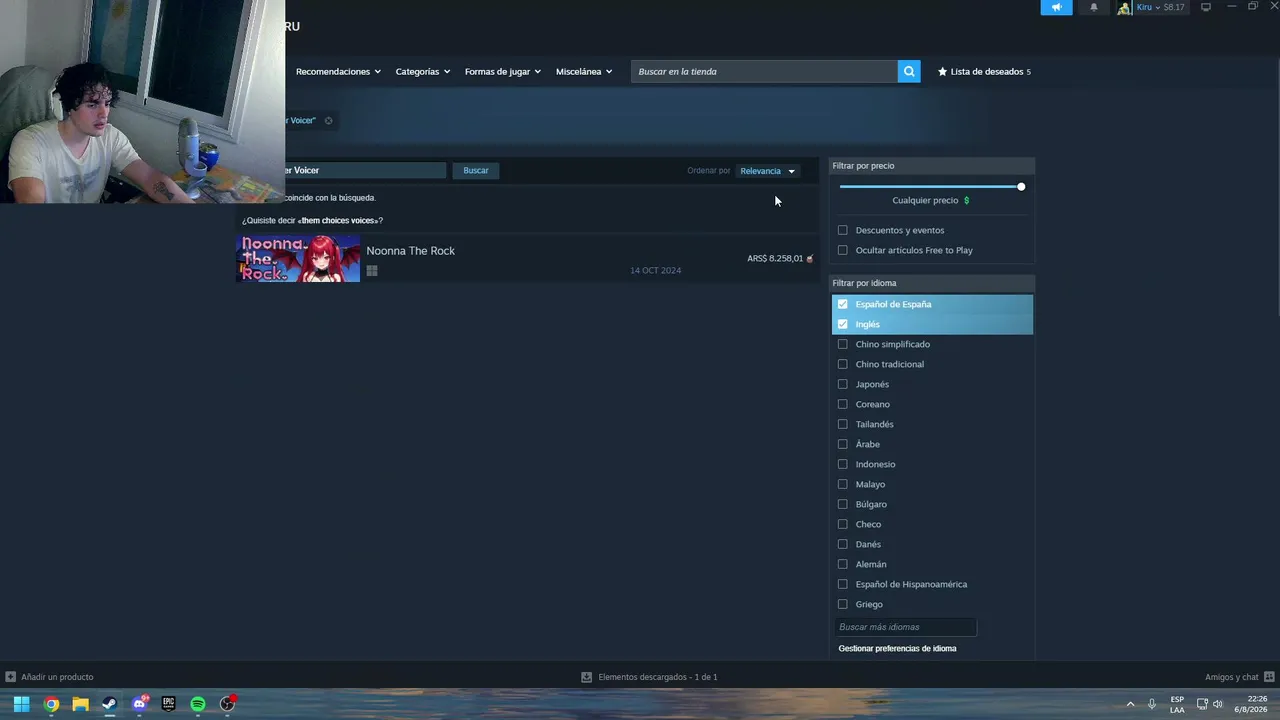Viewport: 1280px width, 720px height.
Task: Open the Lista de deseados star link
Action: [984, 71]
